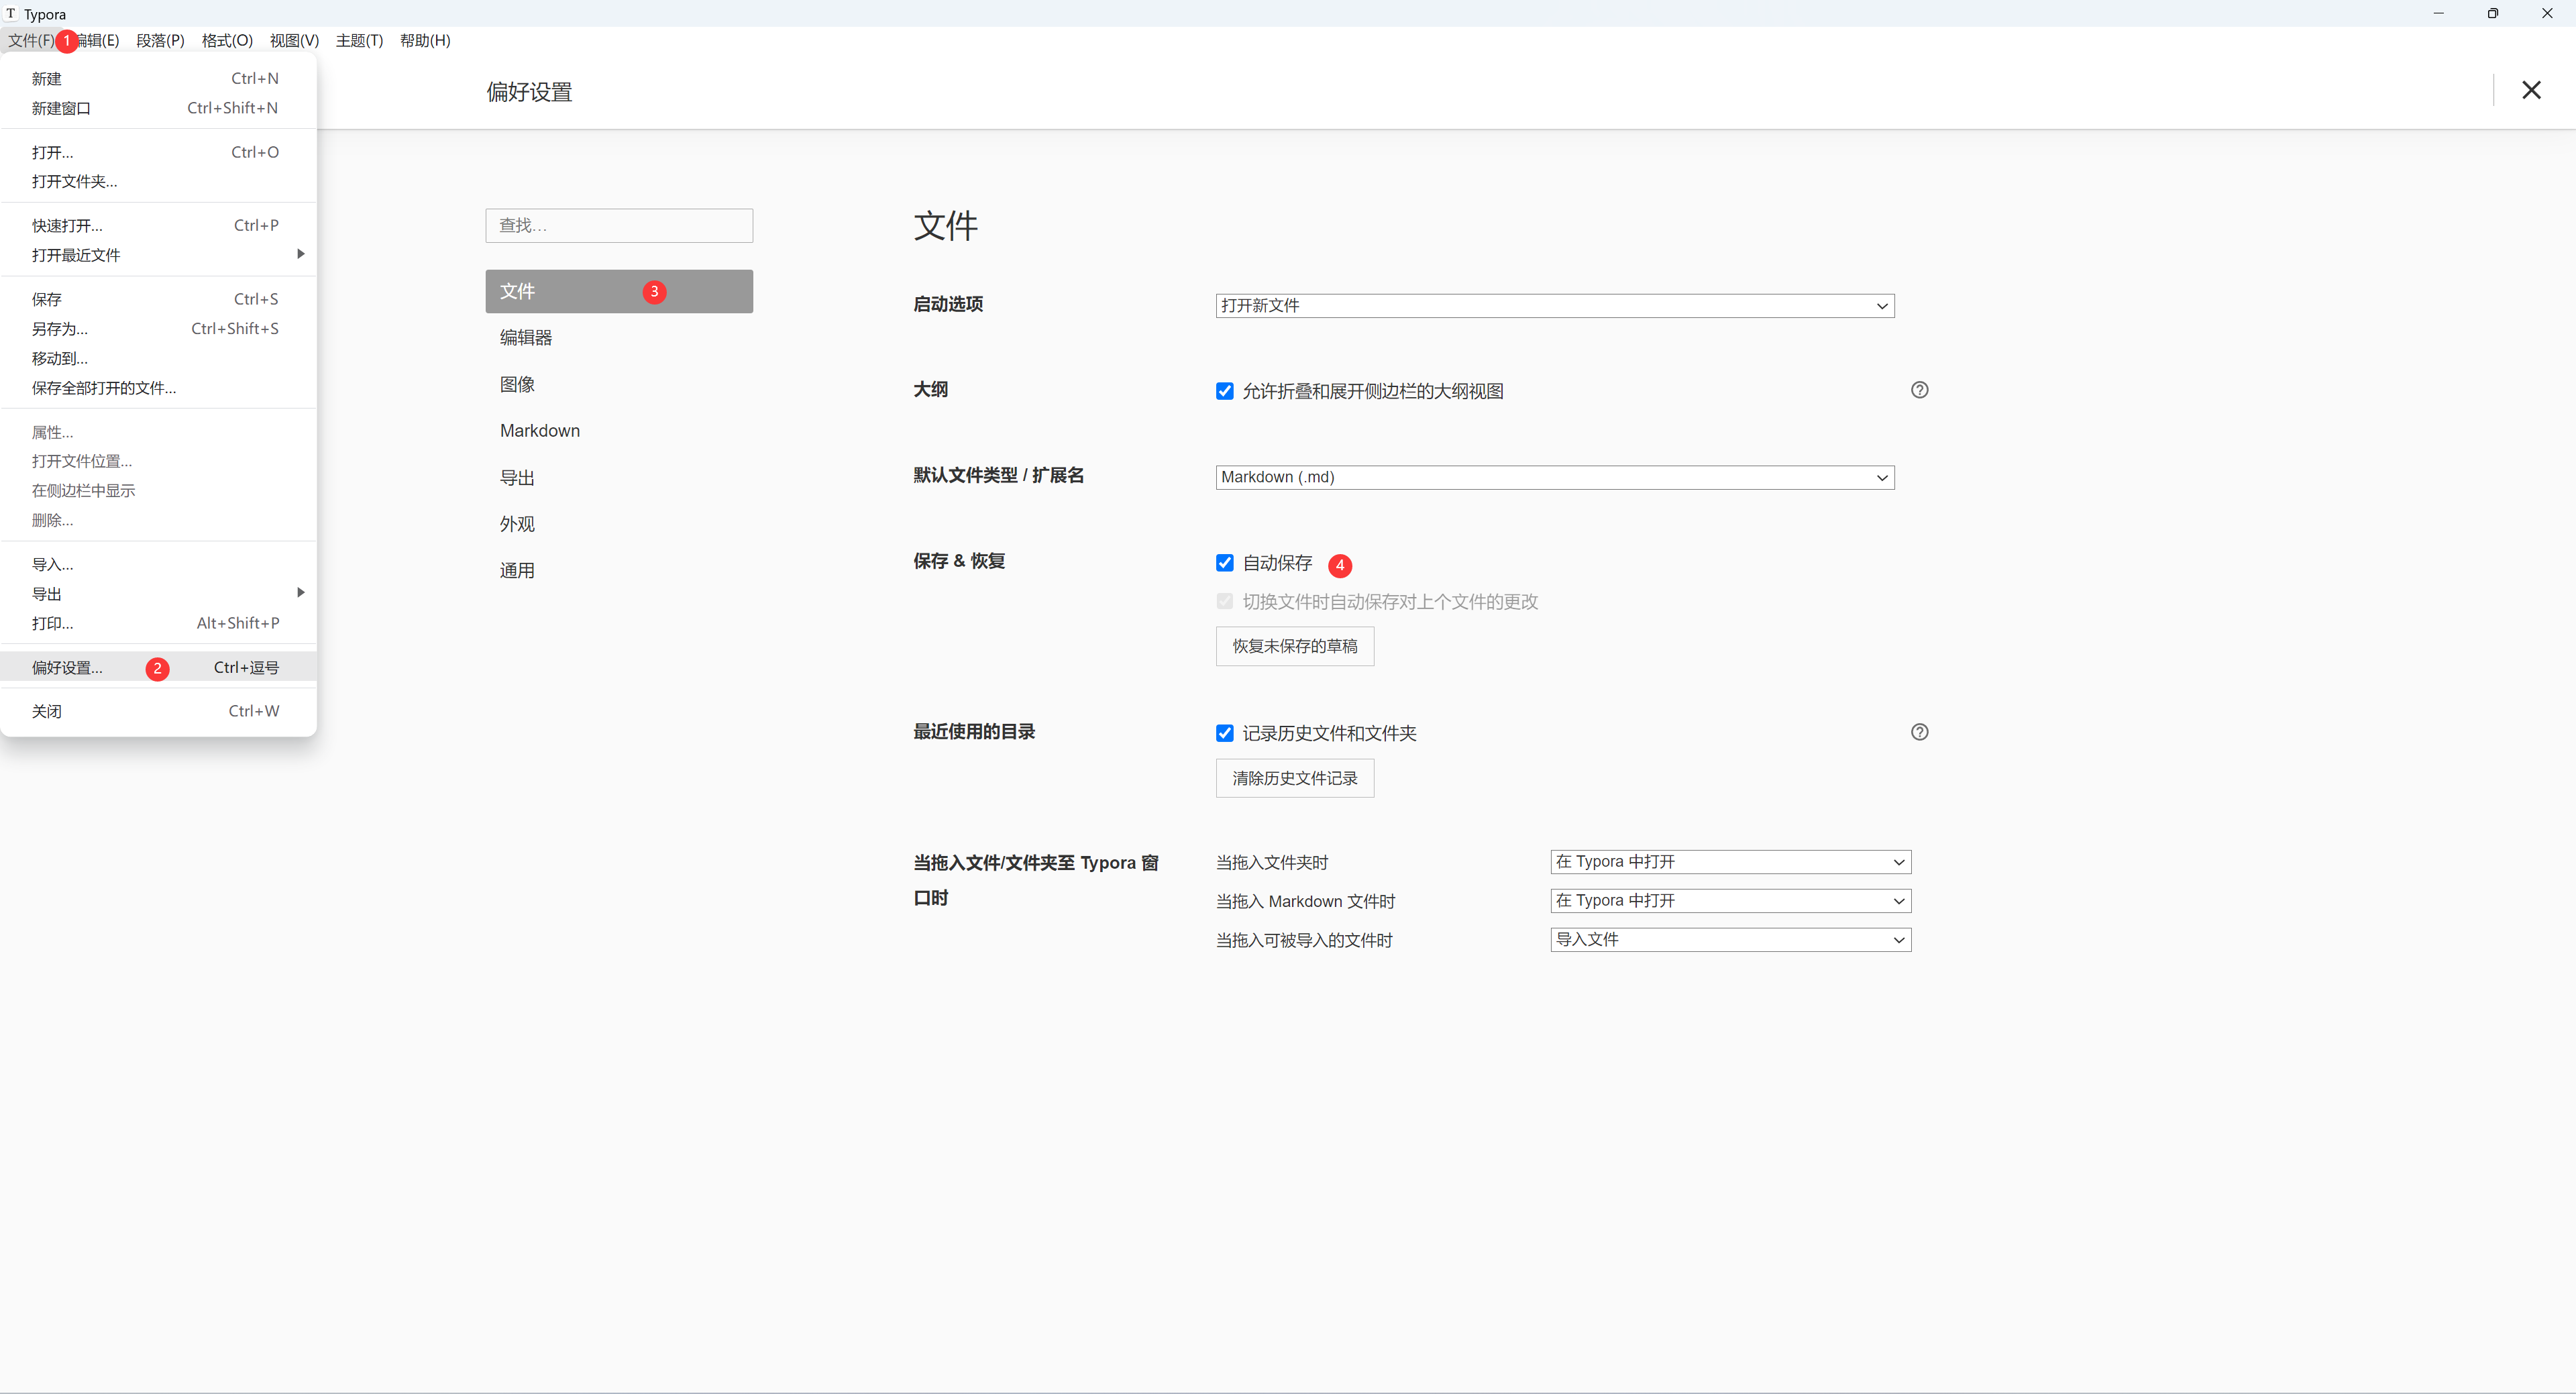
Task: Open the 编辑(E) menu
Action: [x=98, y=40]
